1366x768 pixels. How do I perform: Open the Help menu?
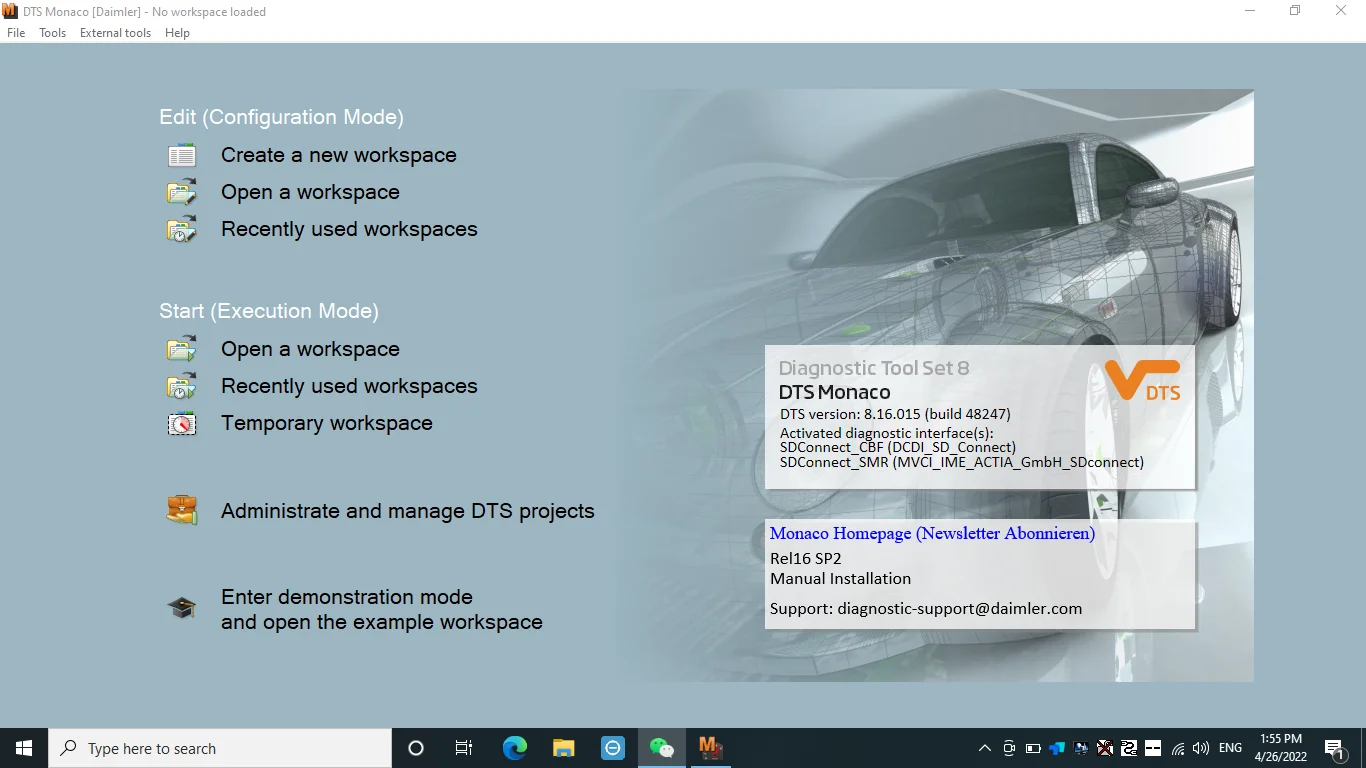click(x=177, y=33)
